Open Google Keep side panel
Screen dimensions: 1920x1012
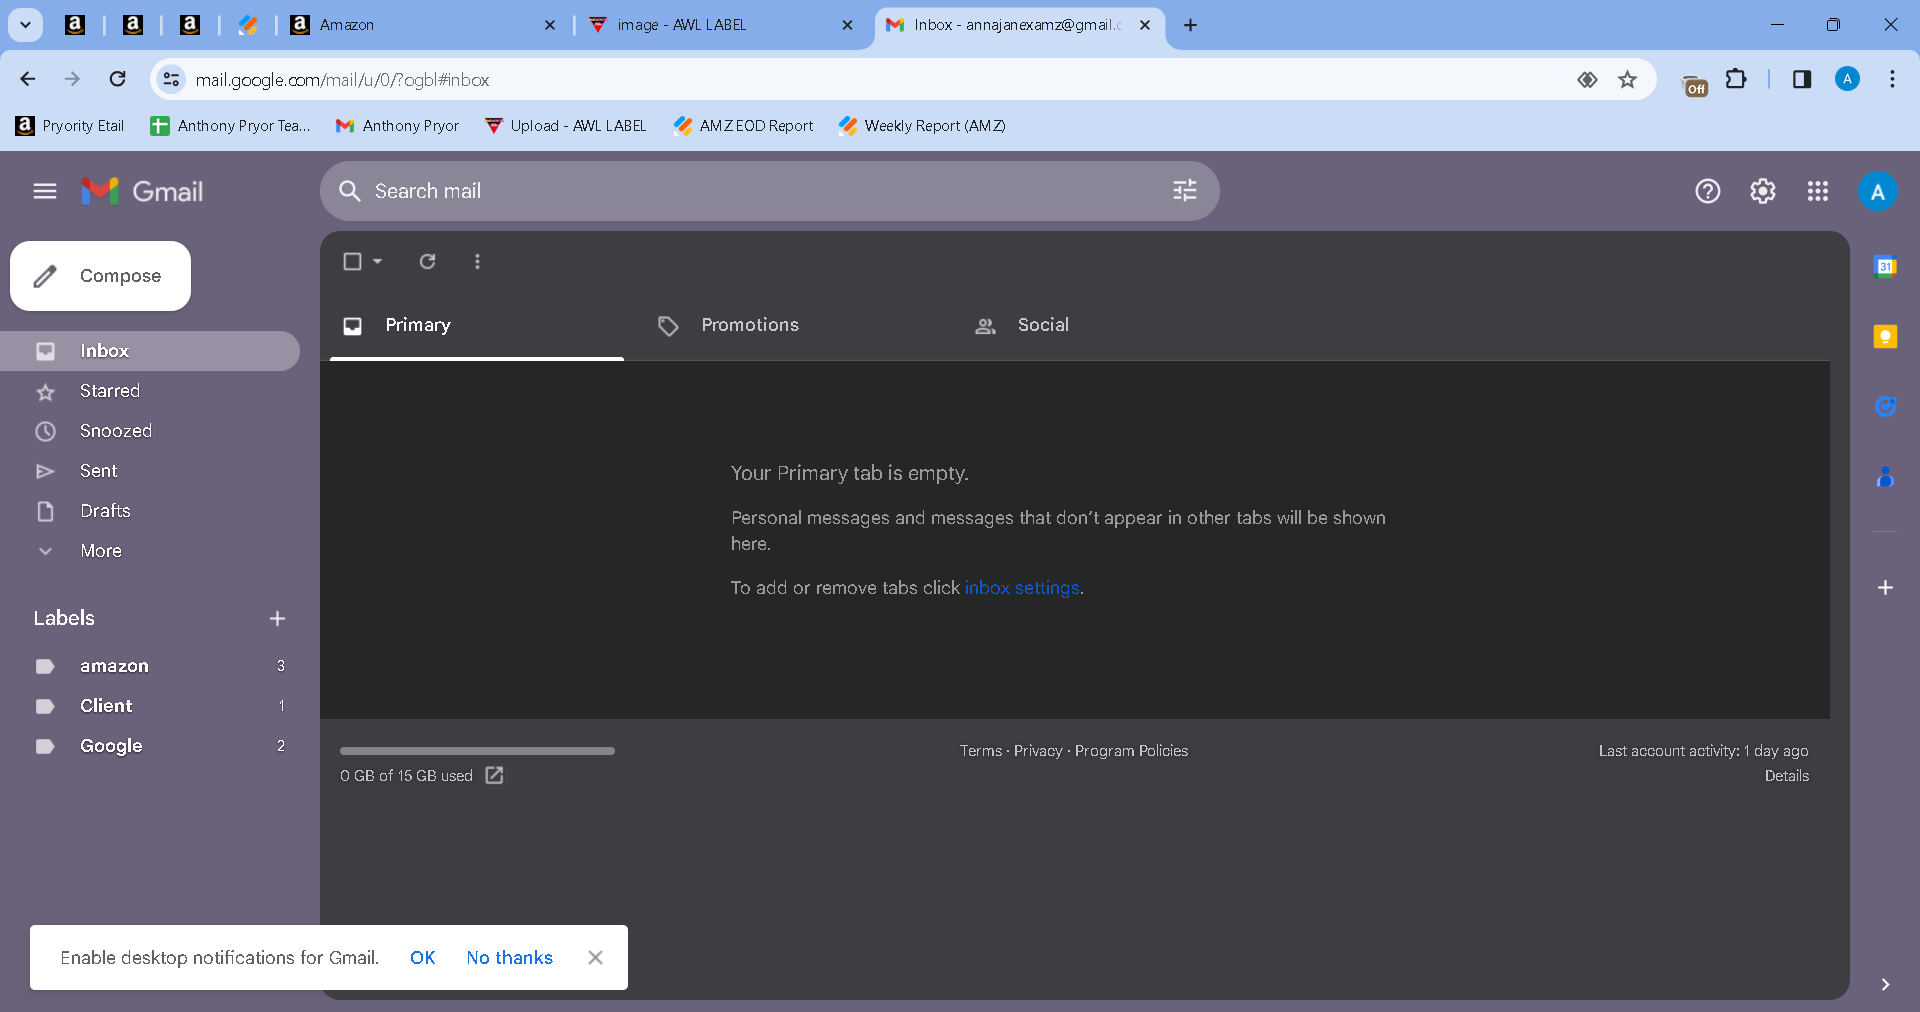click(1885, 337)
